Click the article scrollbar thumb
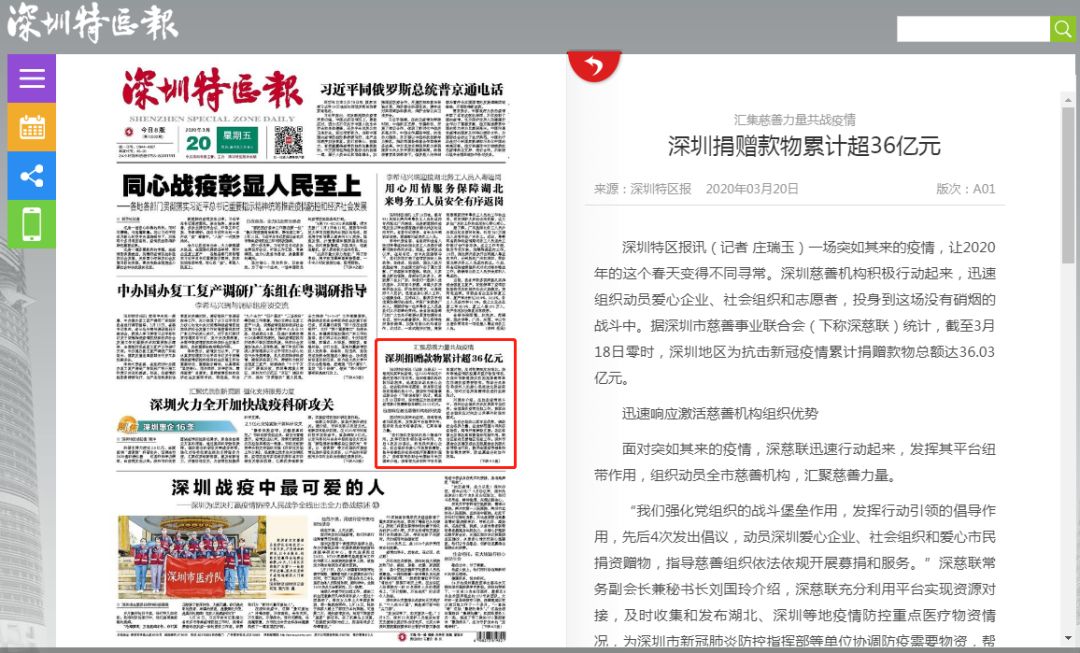Image resolution: width=1080 pixels, height=653 pixels. click(x=1068, y=185)
